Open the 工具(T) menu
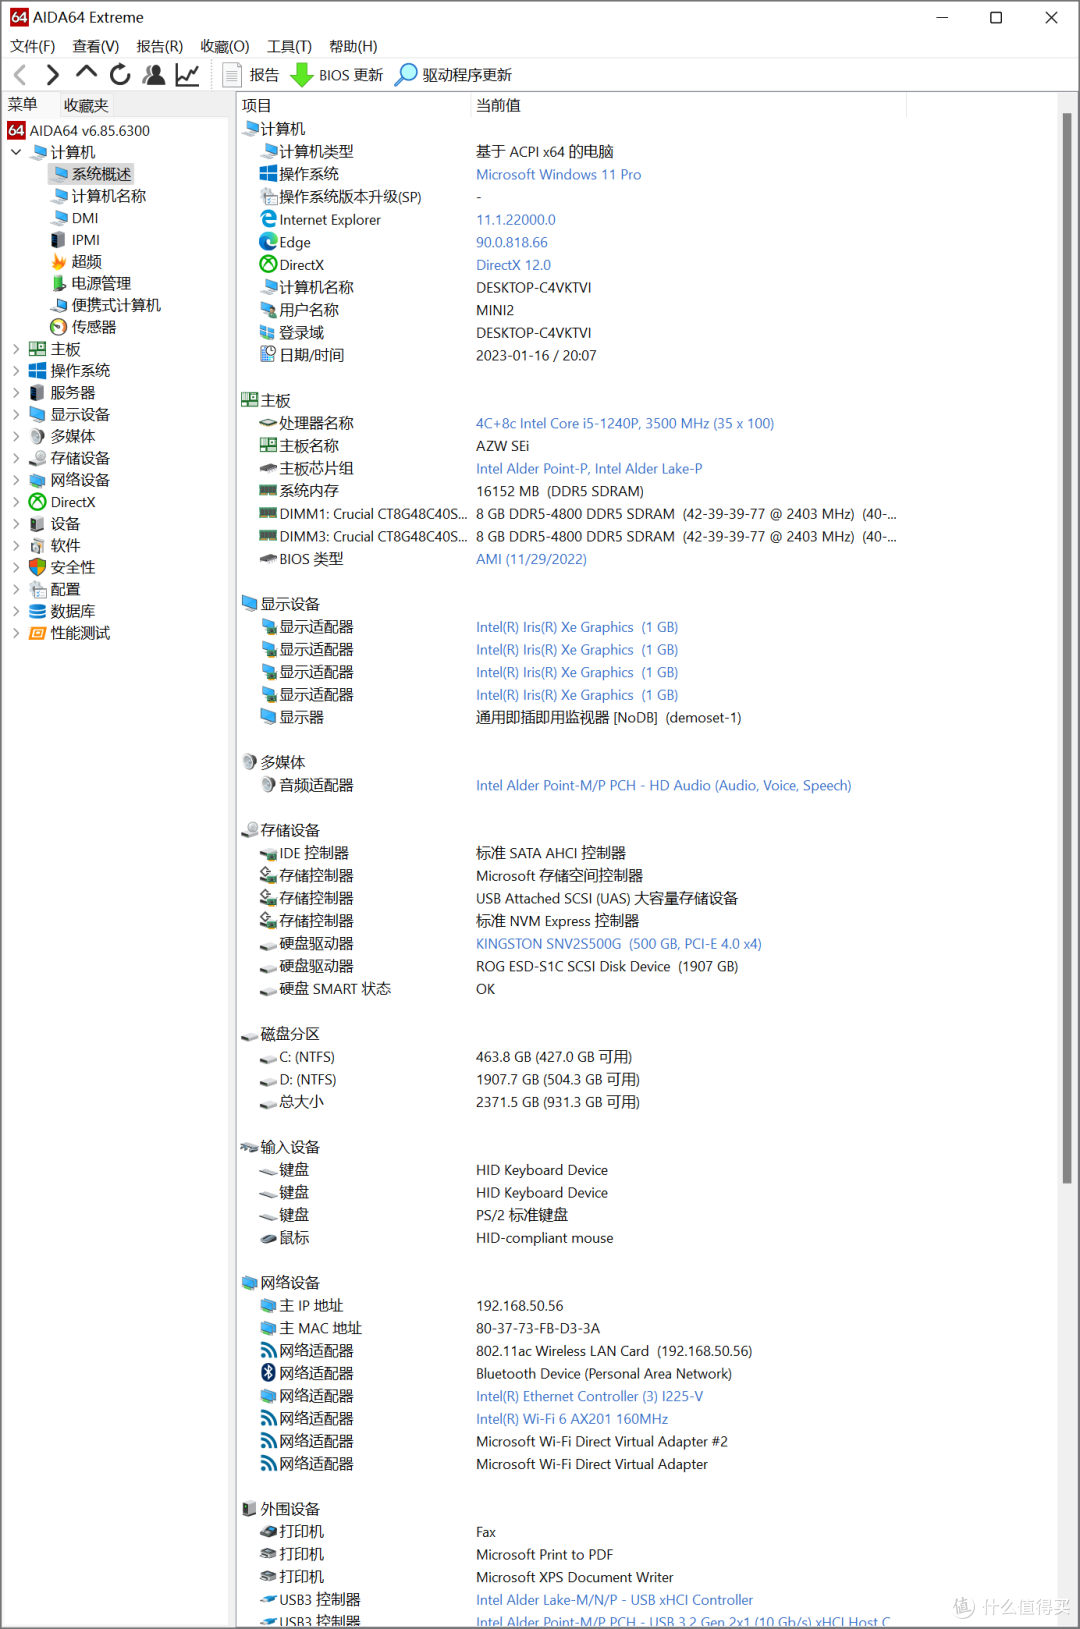 pos(289,46)
